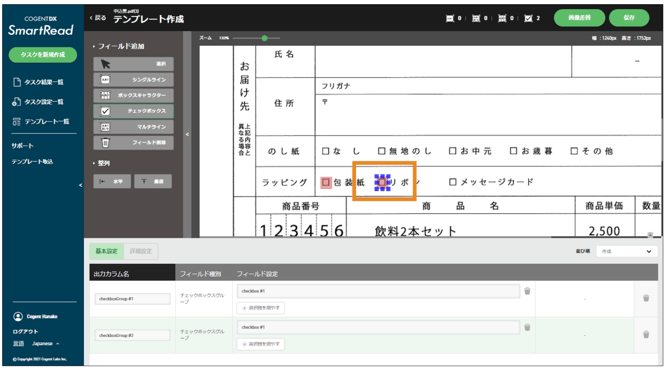Viewport: 670px width, 373px height.
Task: Choose the マルチライン field tool
Action: point(133,127)
